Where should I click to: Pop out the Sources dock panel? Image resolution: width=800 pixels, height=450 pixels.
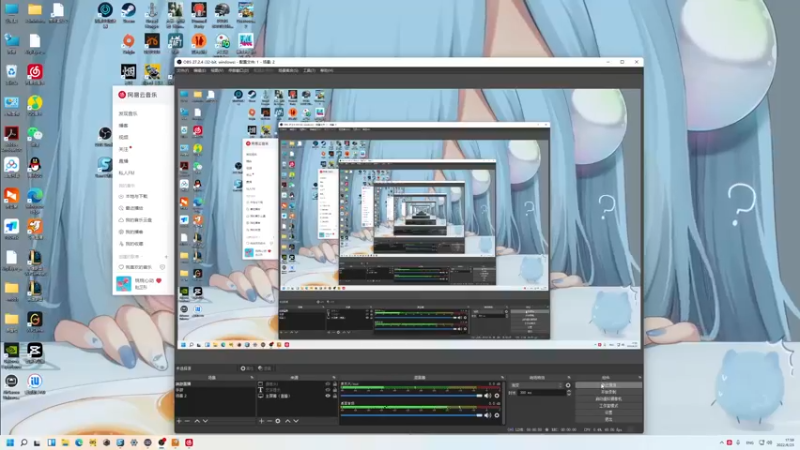coord(334,378)
